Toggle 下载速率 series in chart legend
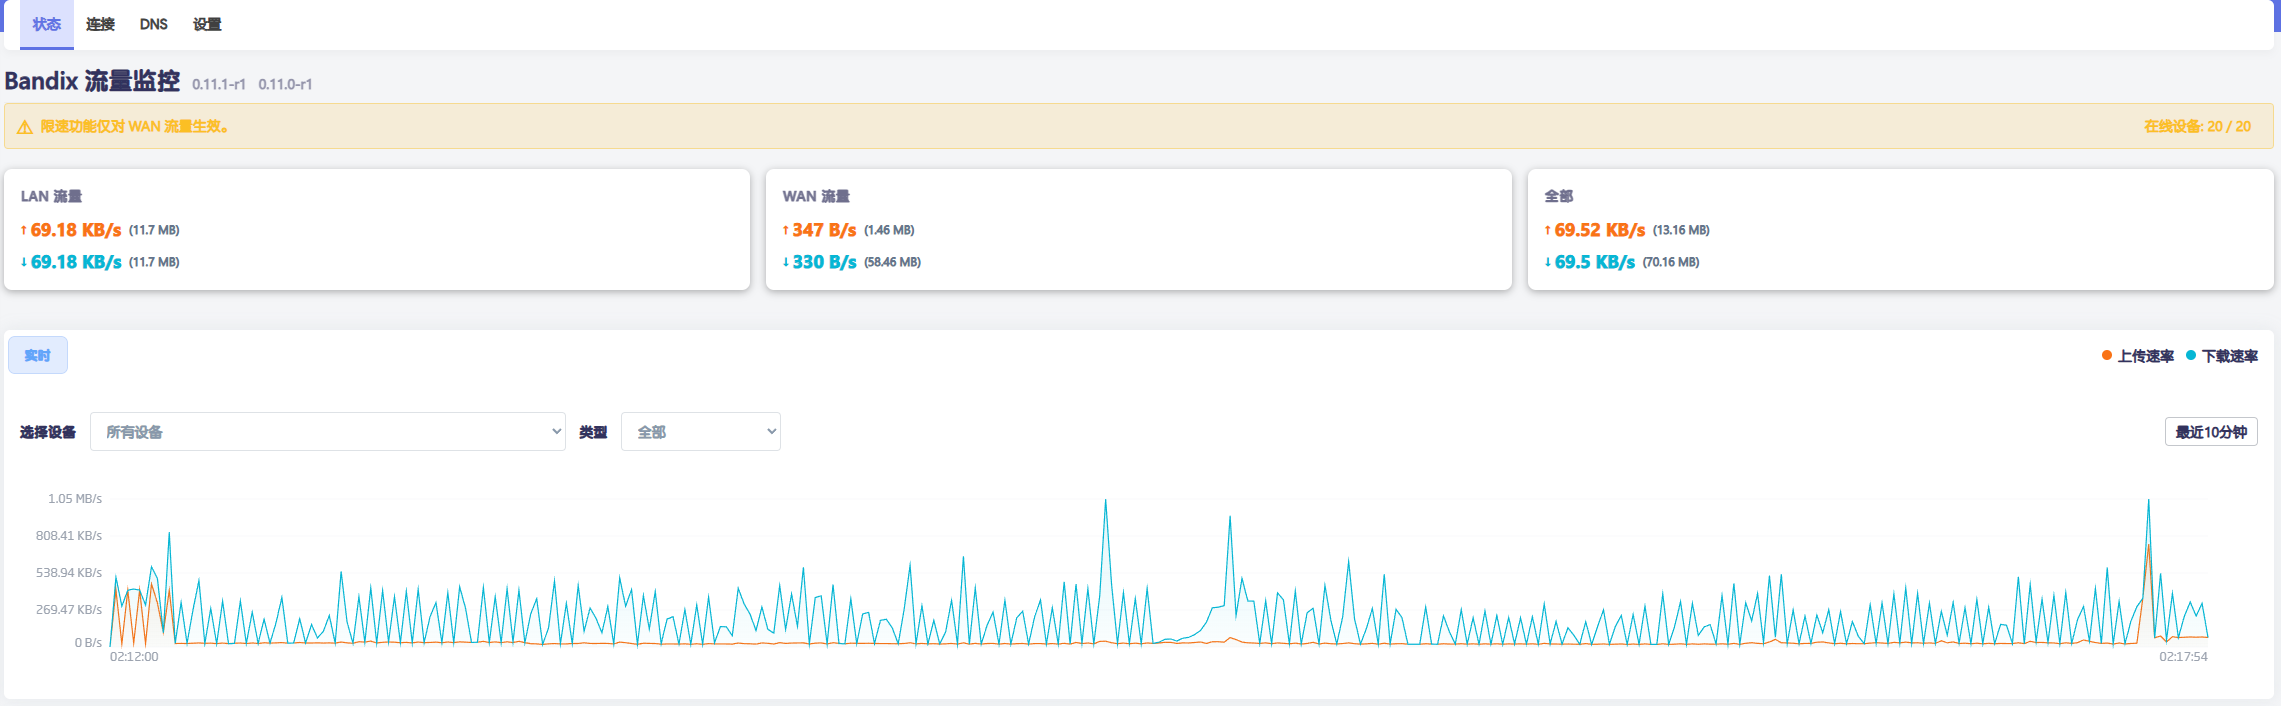 (2229, 356)
